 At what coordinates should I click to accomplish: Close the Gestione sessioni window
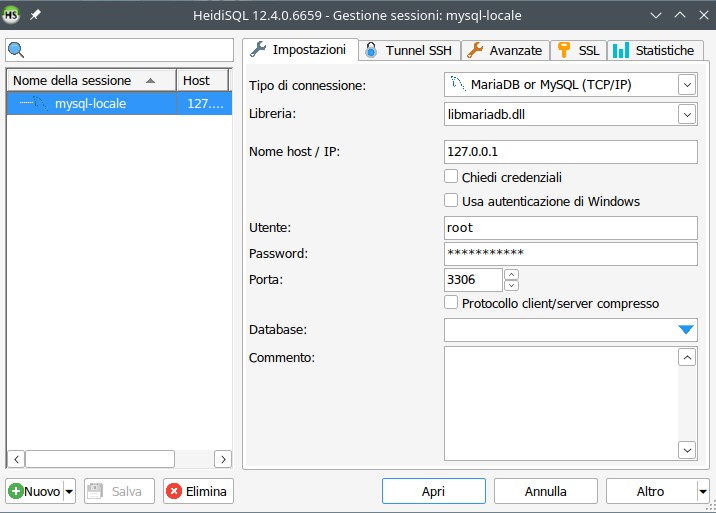click(x=704, y=15)
